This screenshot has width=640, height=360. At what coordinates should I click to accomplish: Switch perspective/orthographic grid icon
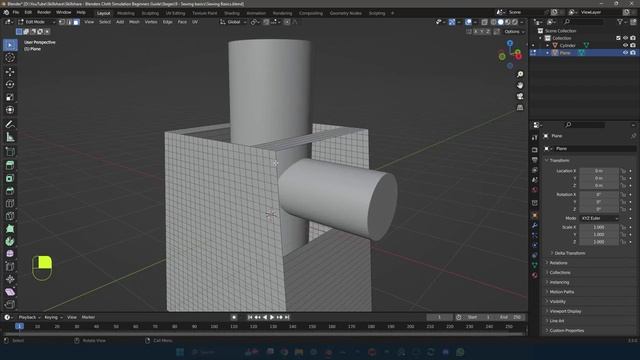tap(520, 107)
